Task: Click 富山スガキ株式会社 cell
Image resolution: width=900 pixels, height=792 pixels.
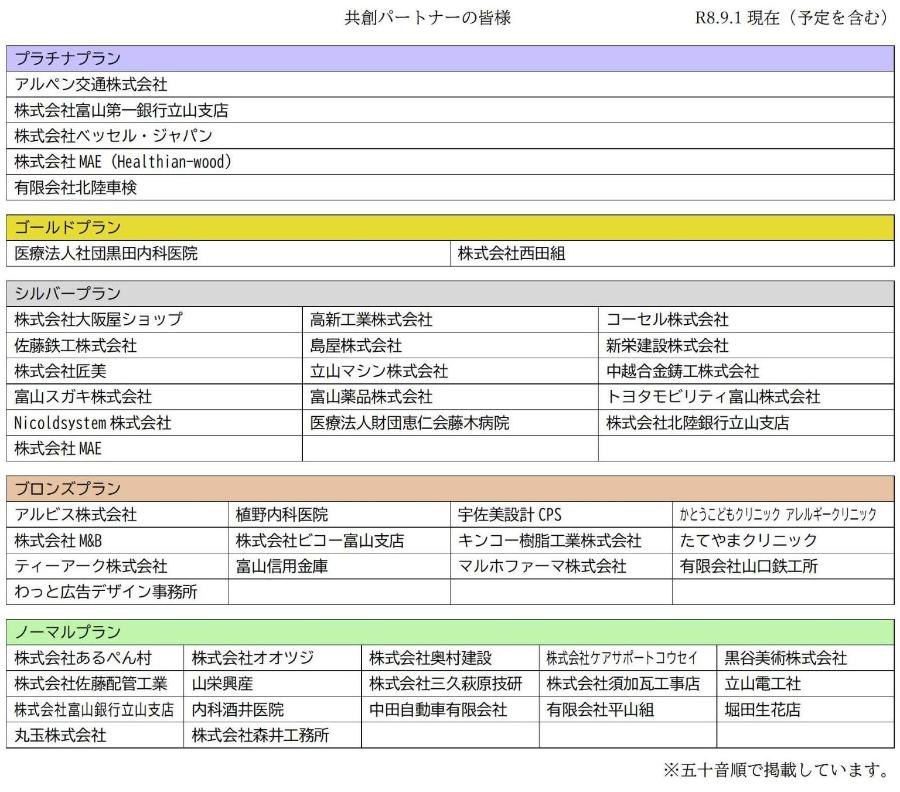Action: [x=154, y=397]
